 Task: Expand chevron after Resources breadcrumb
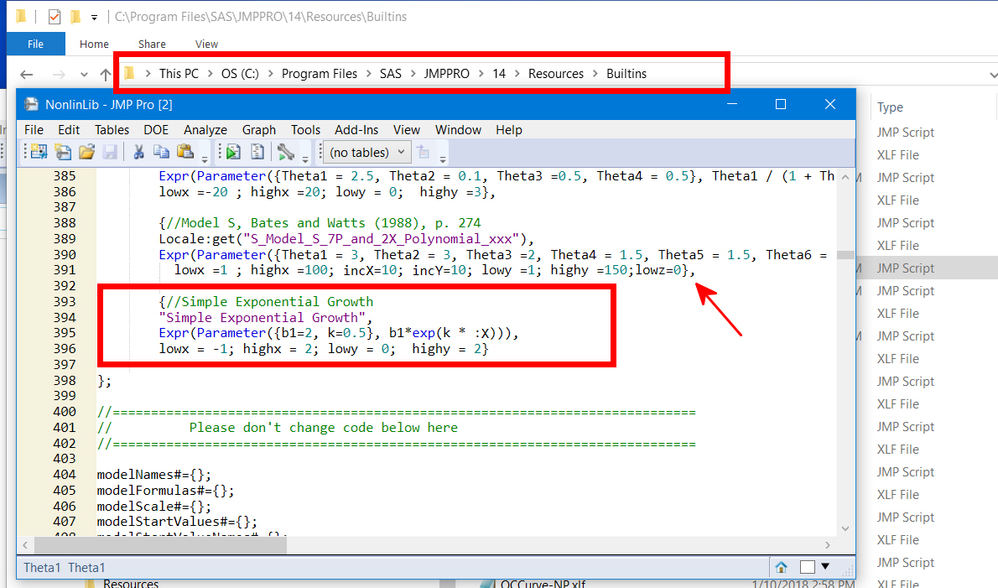click(x=595, y=74)
